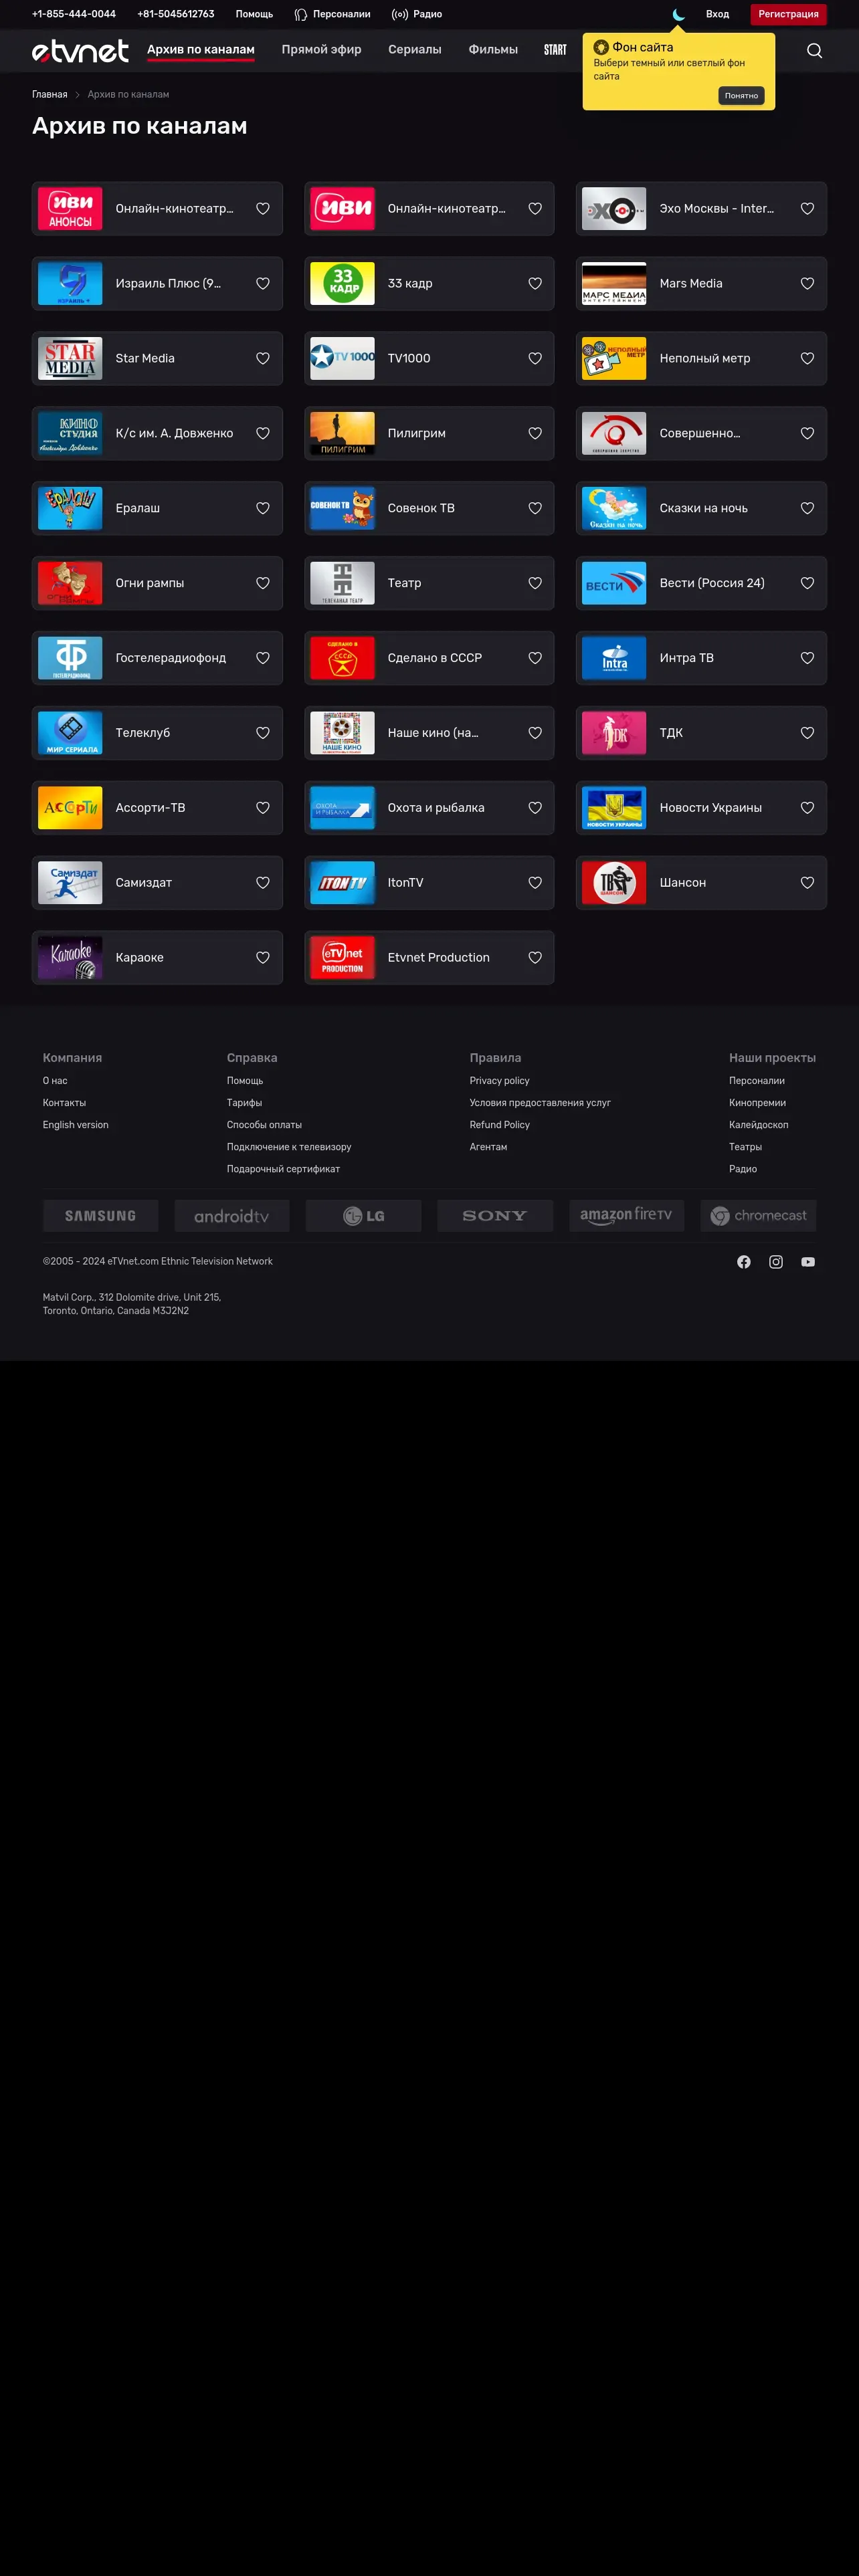Click the amazon fireTV logo
This screenshot has height=2576, width=859.
[x=626, y=1216]
